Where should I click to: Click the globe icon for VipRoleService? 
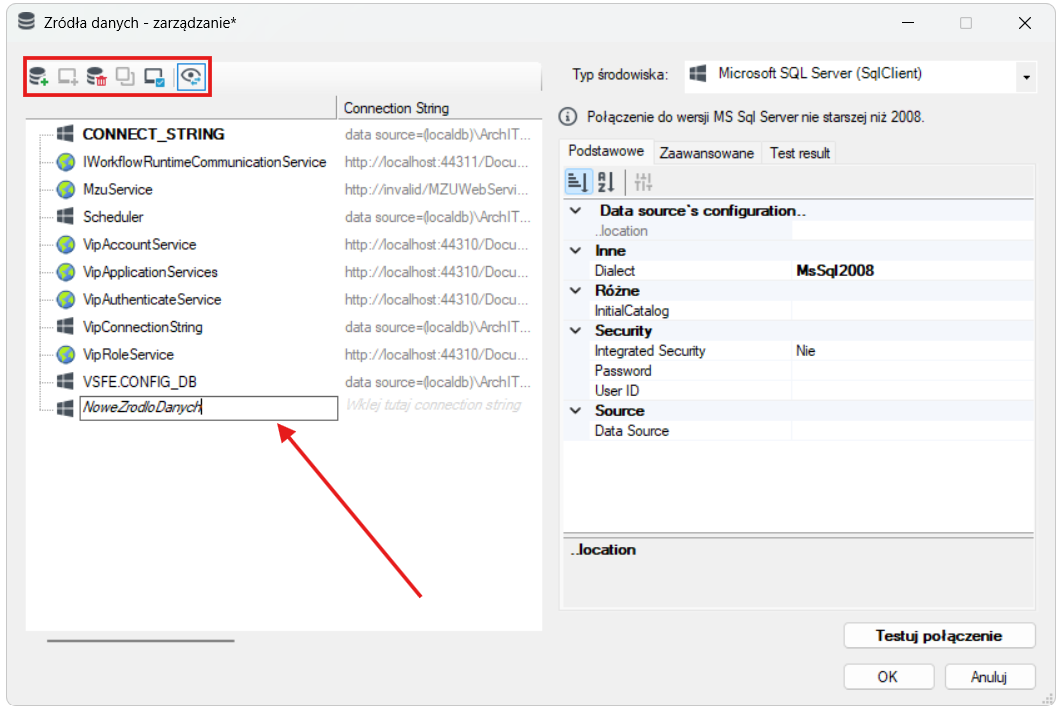tap(66, 354)
